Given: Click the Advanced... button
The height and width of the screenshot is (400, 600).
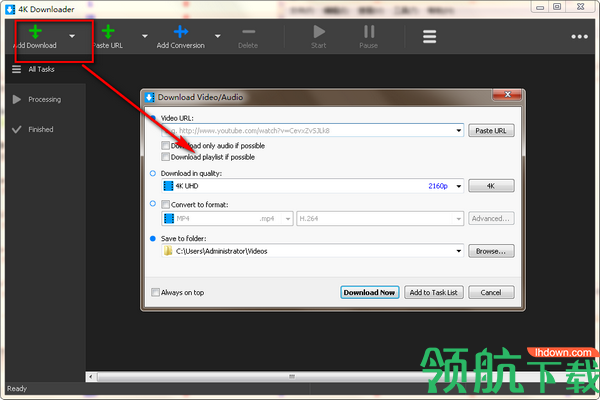Looking at the screenshot, I should [491, 219].
